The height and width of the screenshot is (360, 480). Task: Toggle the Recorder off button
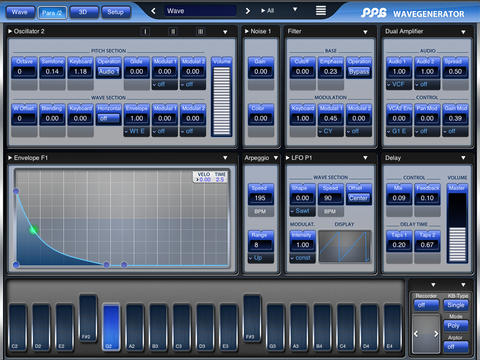pyautogui.click(x=426, y=305)
